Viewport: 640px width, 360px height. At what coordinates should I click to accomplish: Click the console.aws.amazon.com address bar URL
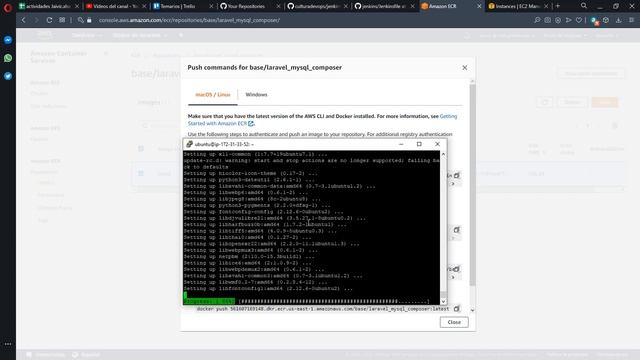pos(189,20)
